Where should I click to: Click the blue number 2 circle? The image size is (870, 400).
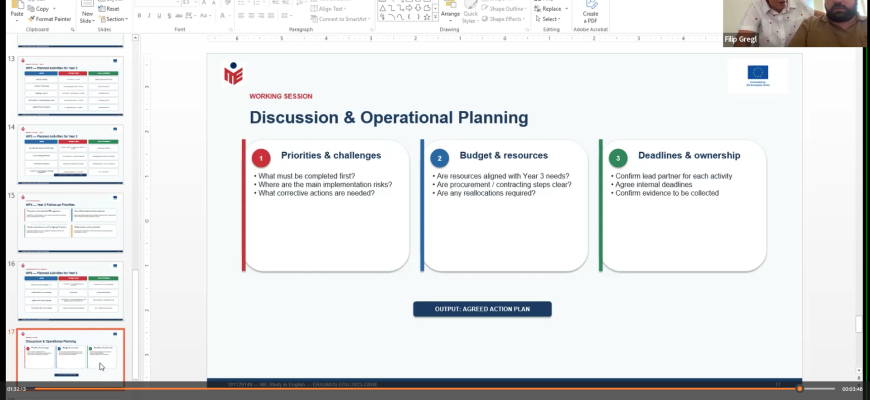(x=439, y=158)
